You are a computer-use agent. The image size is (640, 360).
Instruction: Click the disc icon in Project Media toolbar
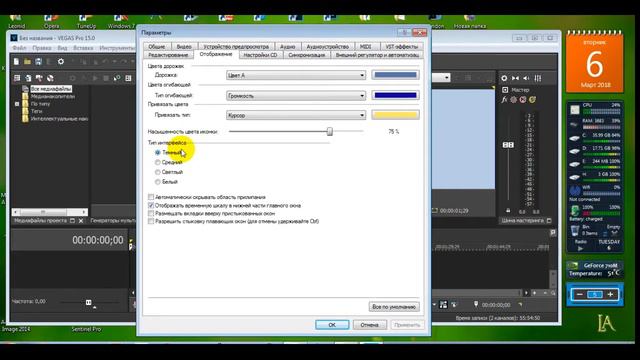(x=50, y=78)
